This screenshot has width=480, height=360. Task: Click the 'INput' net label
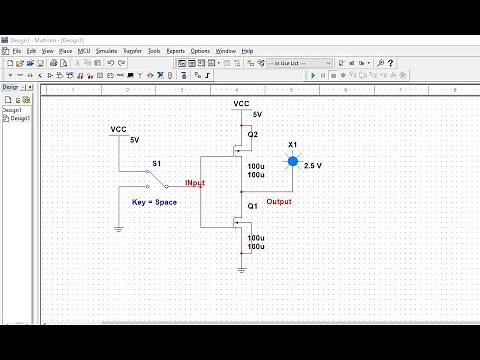[195, 183]
